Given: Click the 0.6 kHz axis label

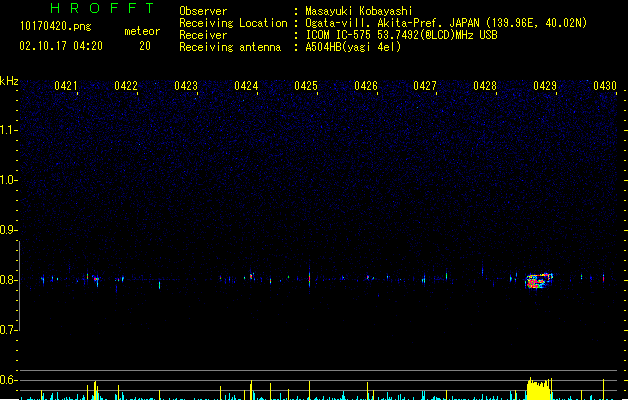Looking at the screenshot, I should [8, 380].
